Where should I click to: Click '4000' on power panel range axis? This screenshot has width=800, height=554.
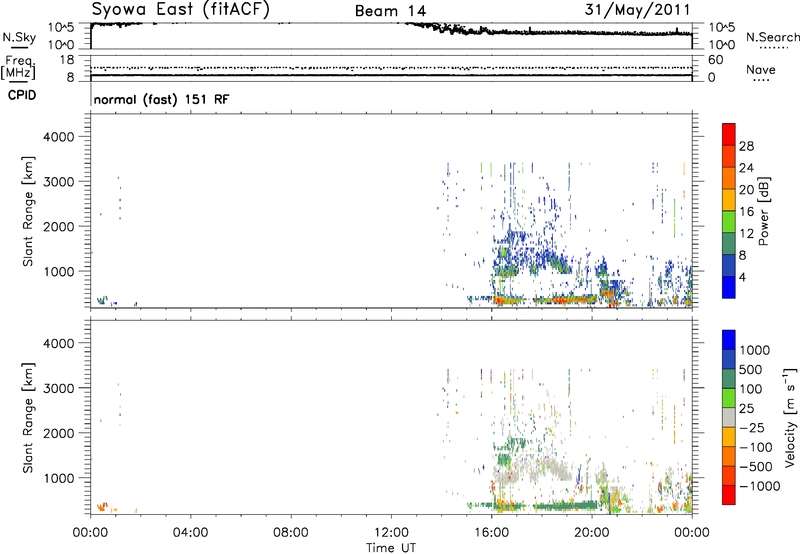pos(59,137)
